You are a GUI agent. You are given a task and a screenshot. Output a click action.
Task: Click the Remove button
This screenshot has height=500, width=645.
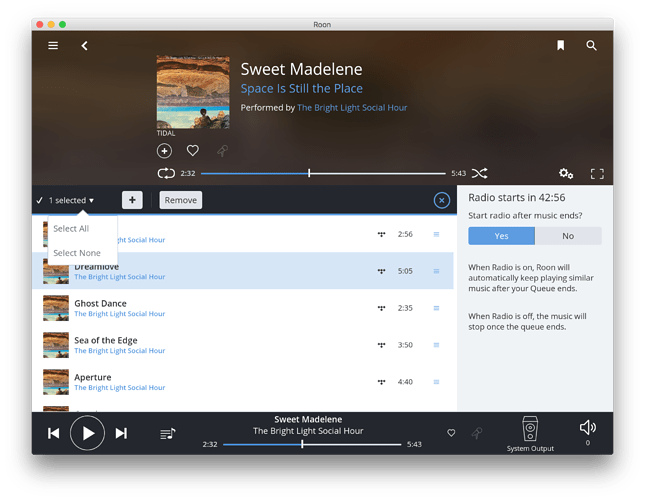[181, 200]
